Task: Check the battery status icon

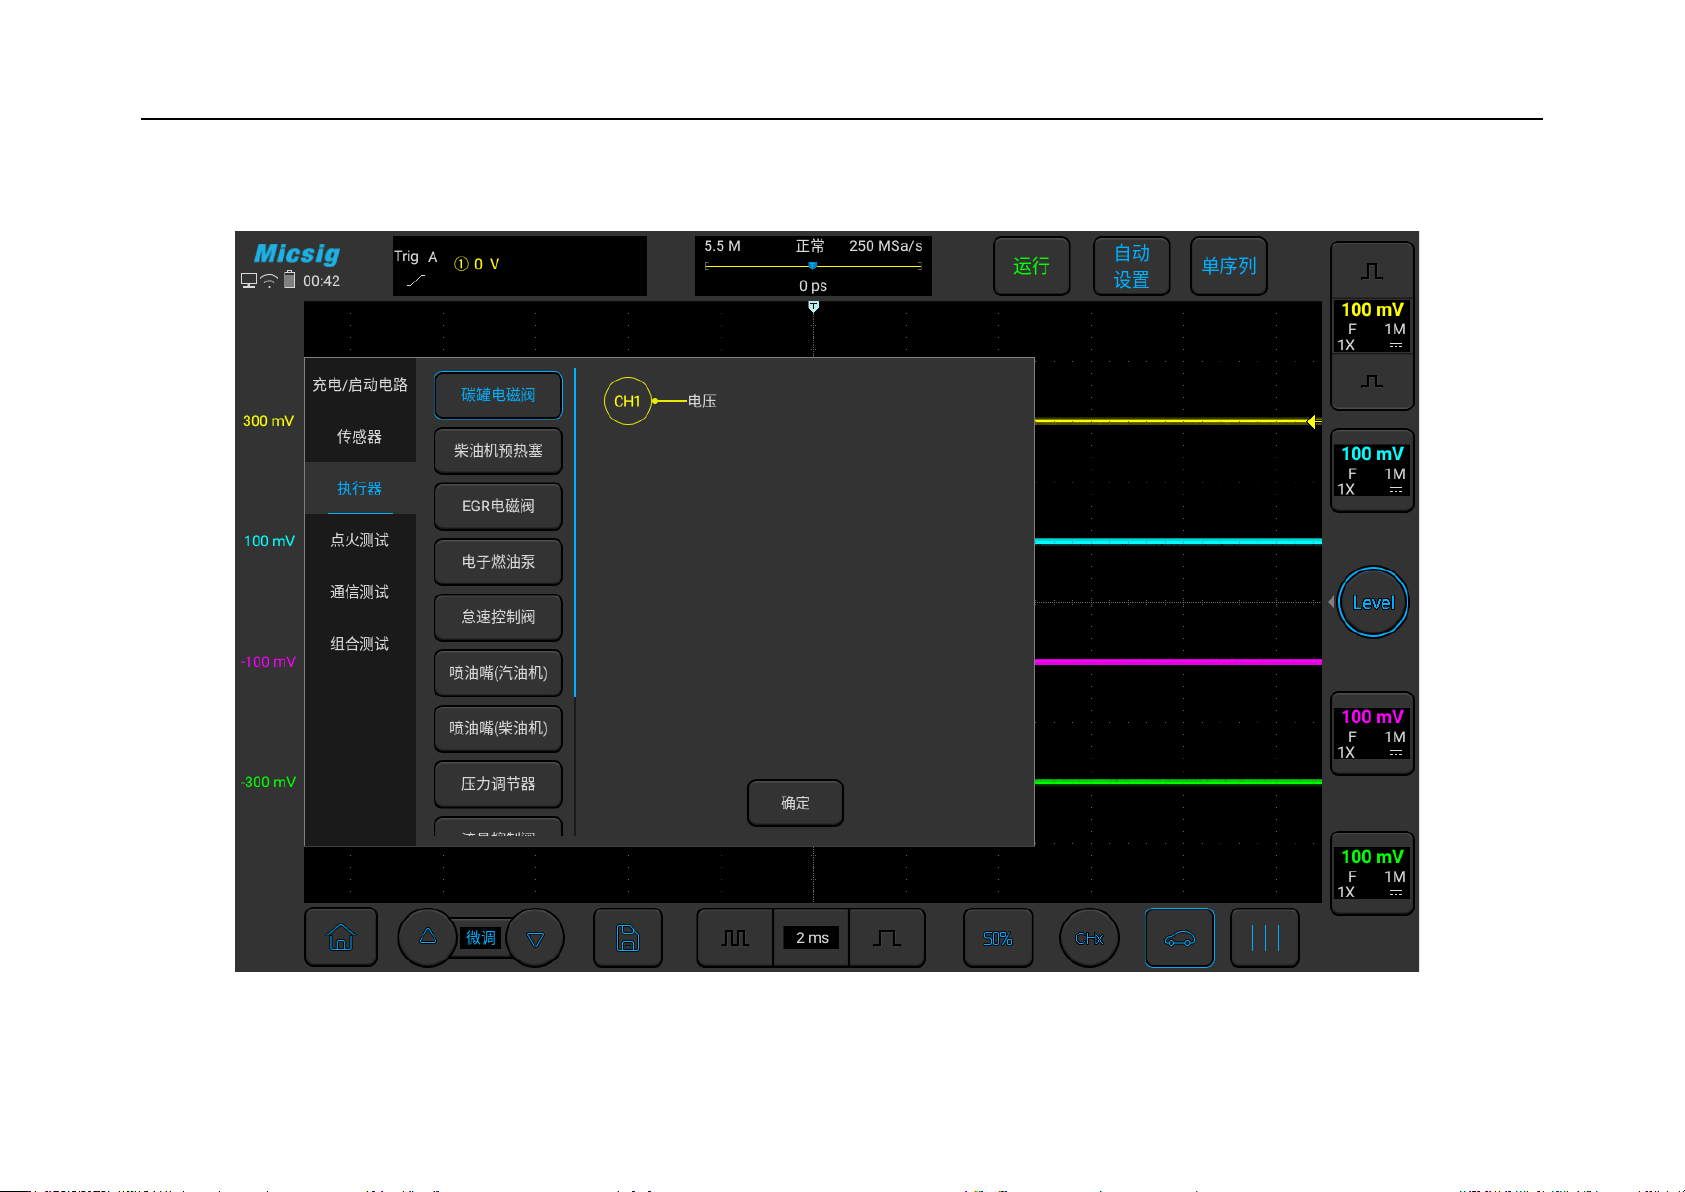Action: coord(290,280)
